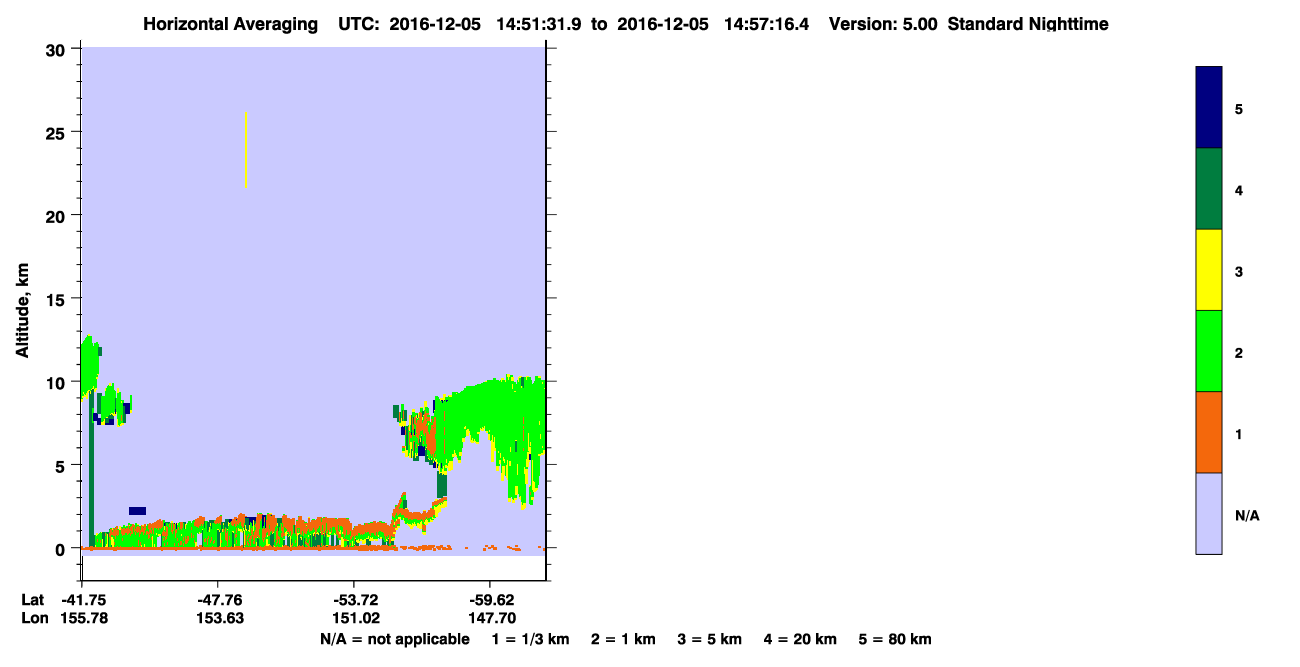Click the latitude value -47.76

point(218,600)
